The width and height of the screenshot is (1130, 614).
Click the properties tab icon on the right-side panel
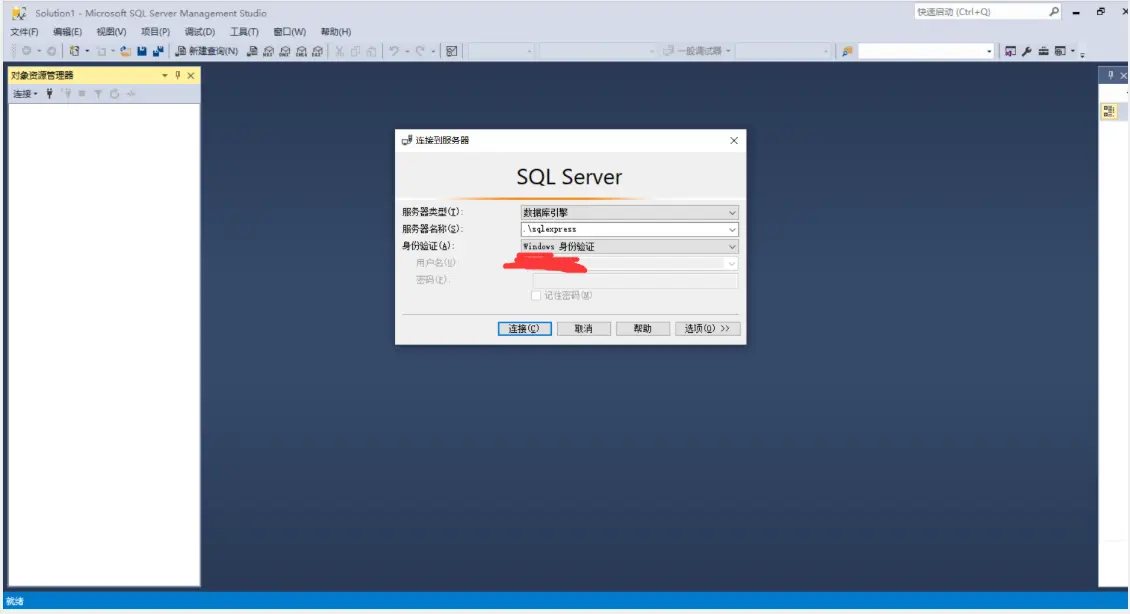[x=1109, y=111]
